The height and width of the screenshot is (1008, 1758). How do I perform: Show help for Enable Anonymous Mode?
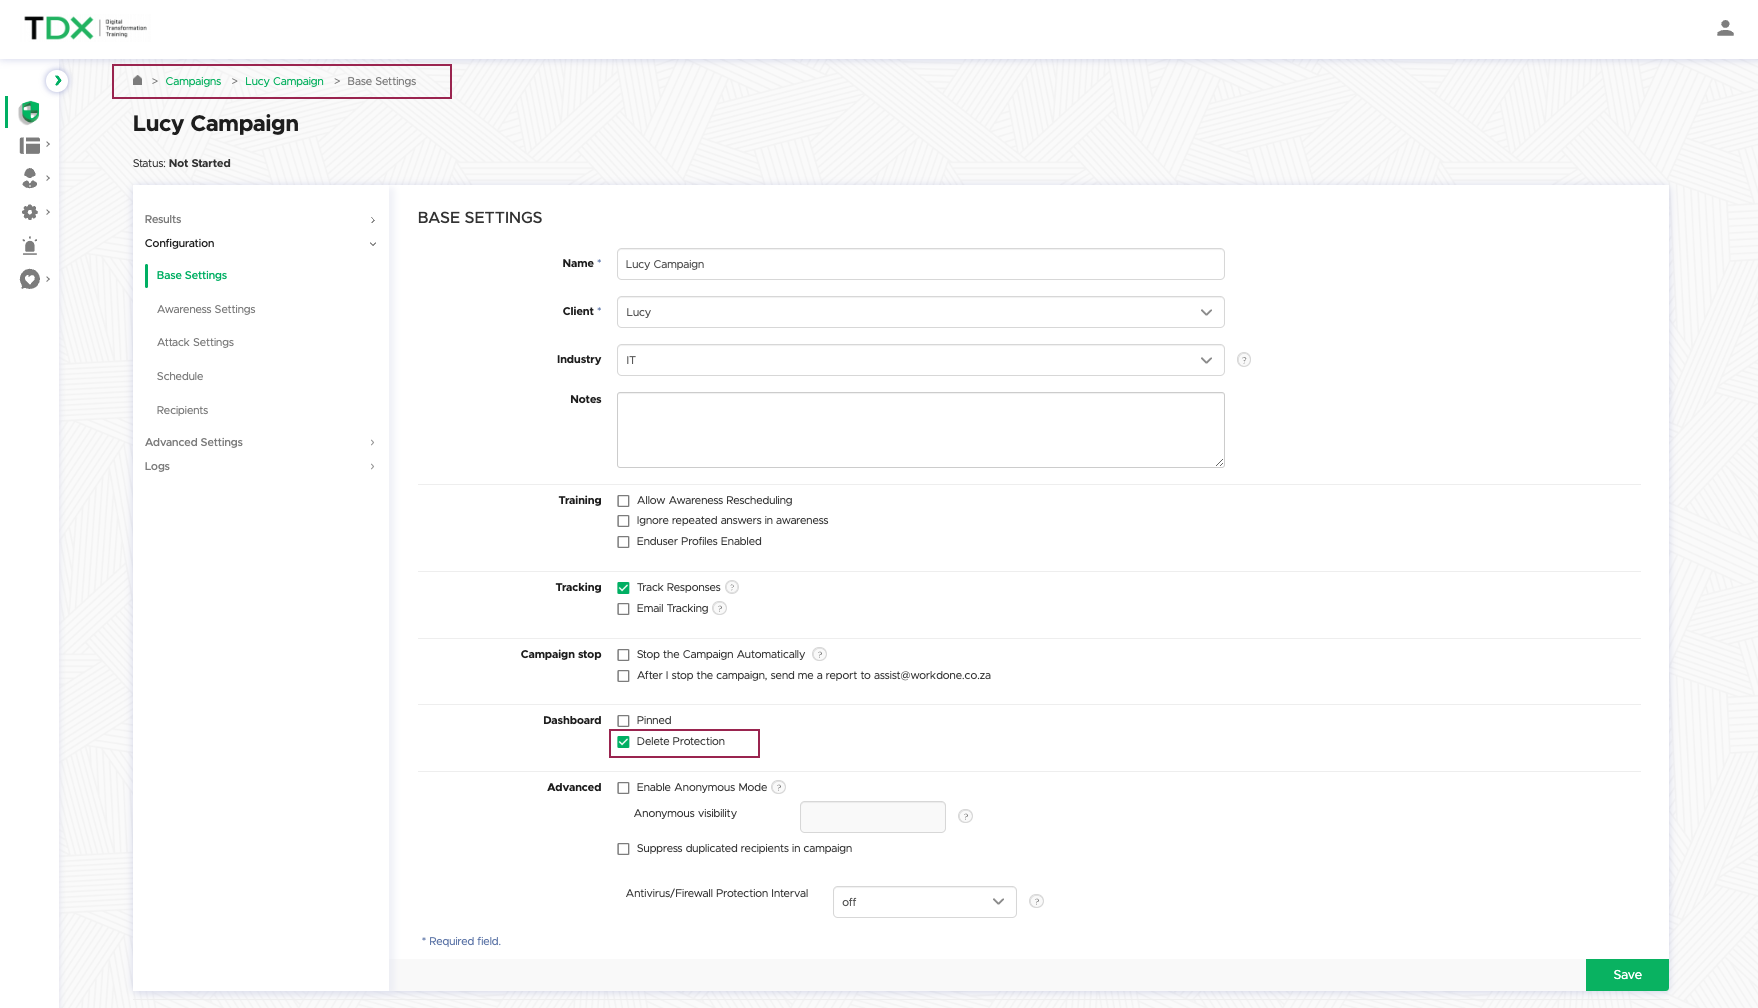click(779, 787)
